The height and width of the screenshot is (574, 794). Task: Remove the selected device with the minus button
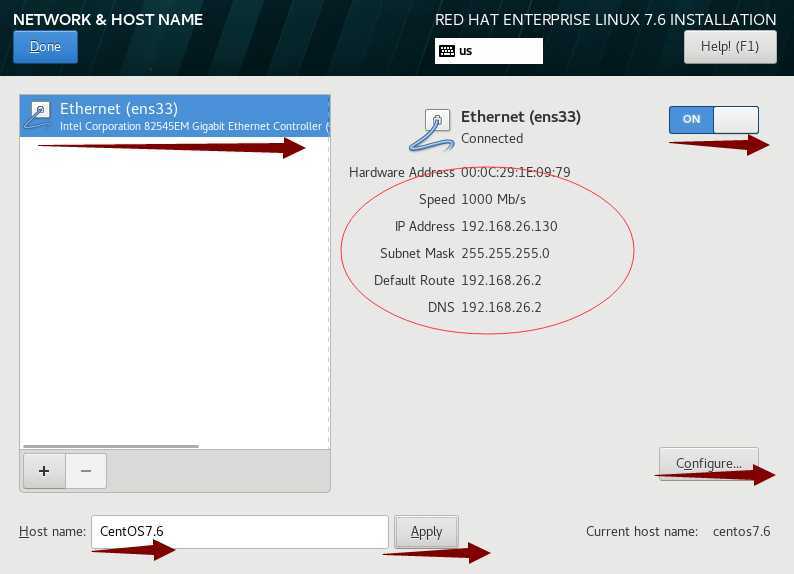pos(86,471)
